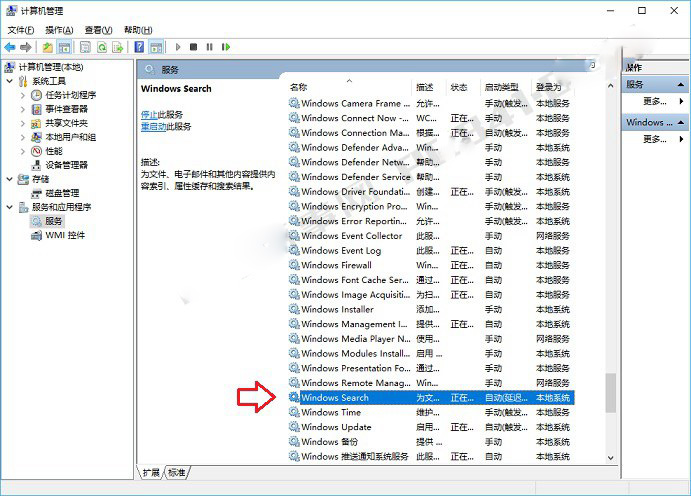Click the 停止 service link

pyautogui.click(x=149, y=115)
